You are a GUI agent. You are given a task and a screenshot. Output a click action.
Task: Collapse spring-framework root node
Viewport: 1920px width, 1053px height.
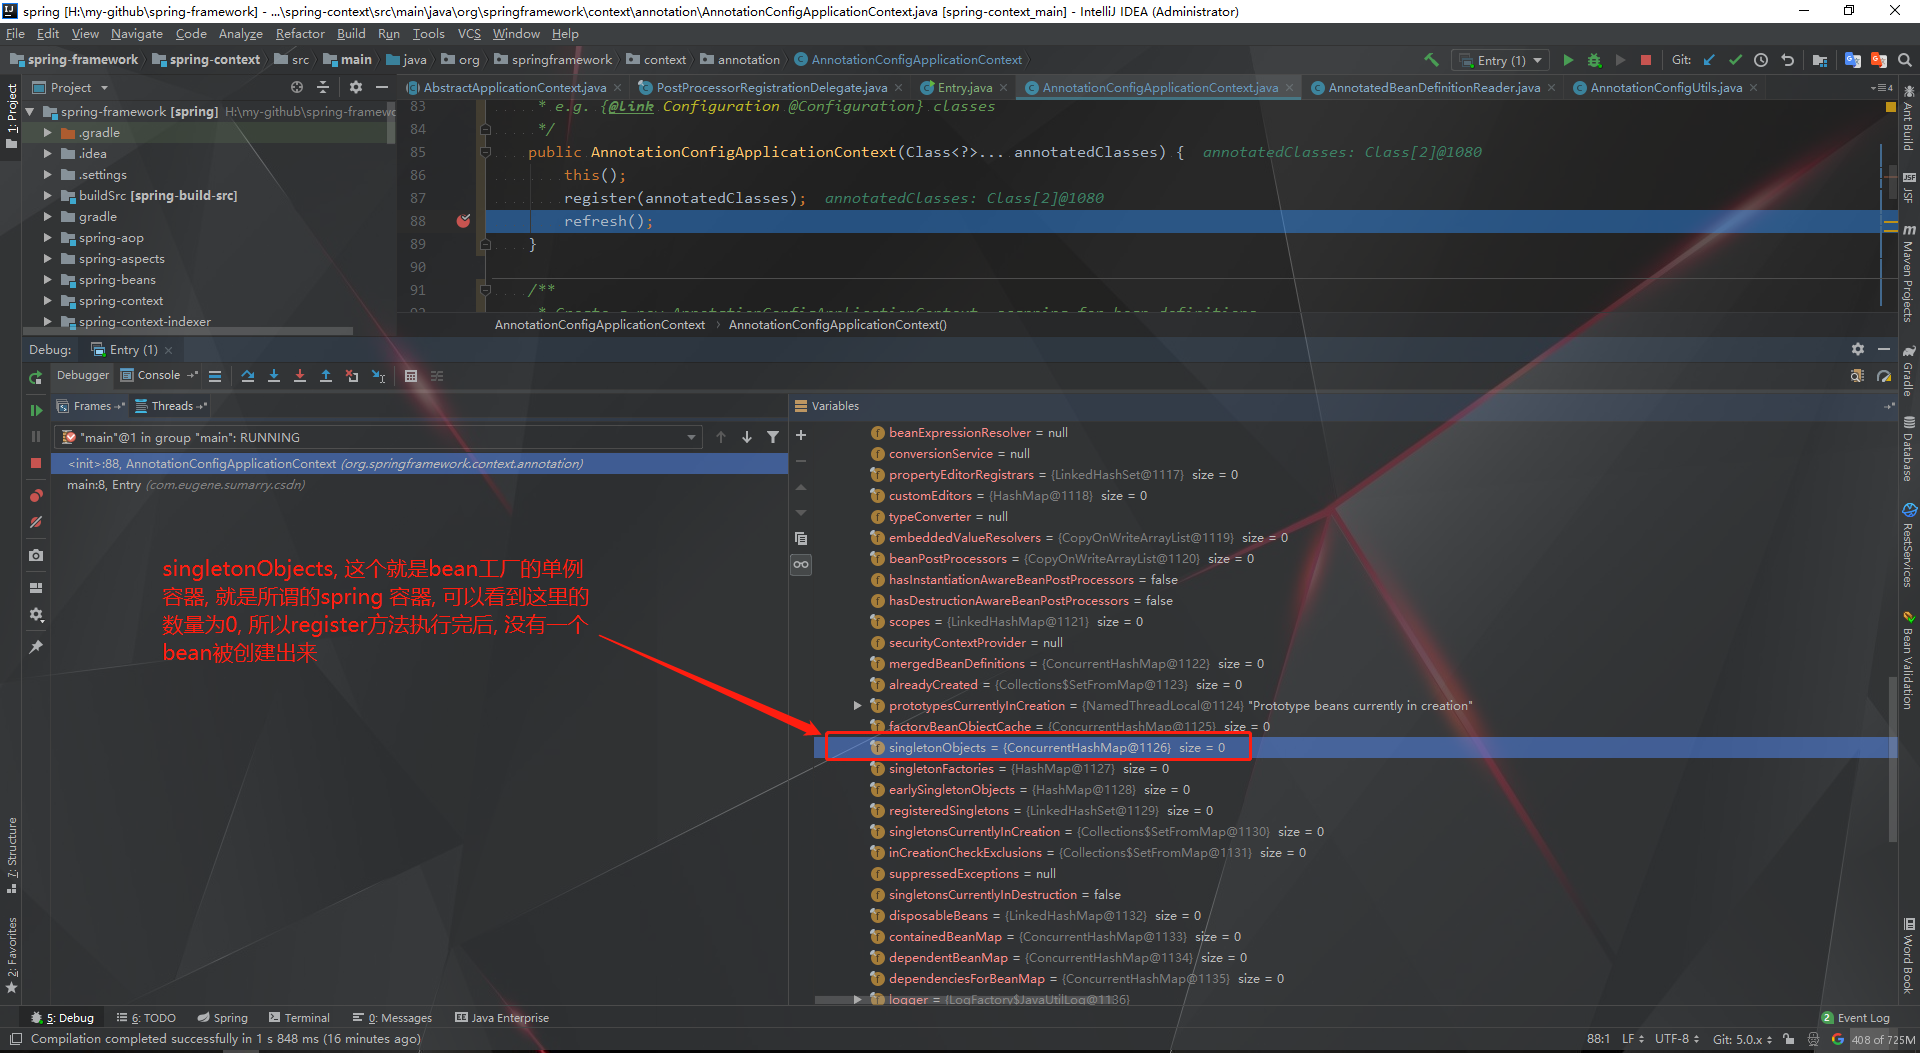[x=30, y=111]
